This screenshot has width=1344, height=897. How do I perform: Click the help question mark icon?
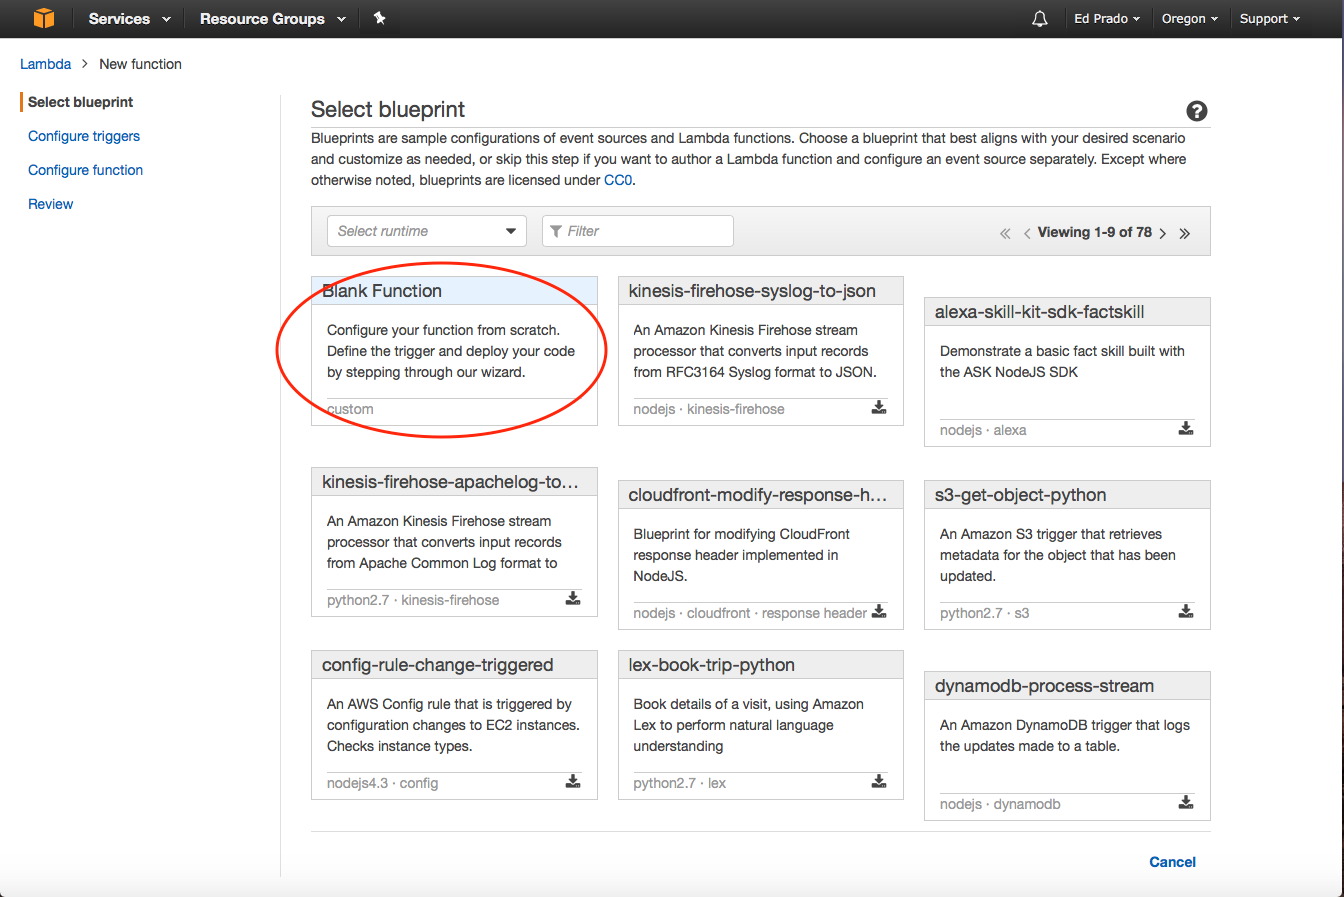1196,111
